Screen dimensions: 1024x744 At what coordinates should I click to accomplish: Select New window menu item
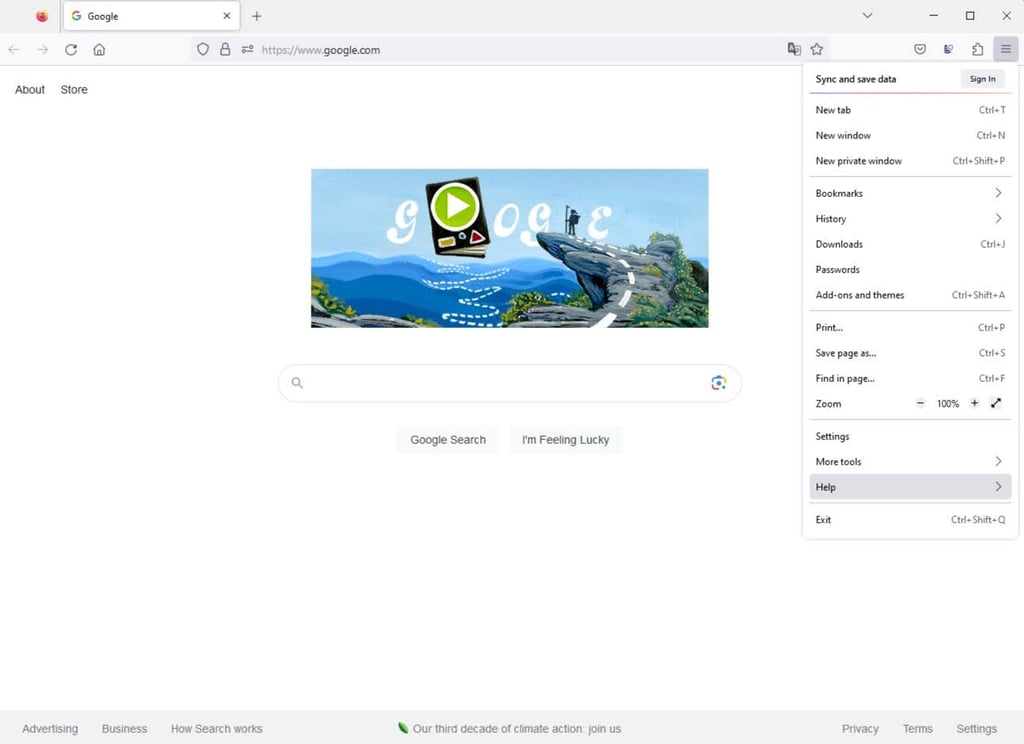(x=910, y=136)
